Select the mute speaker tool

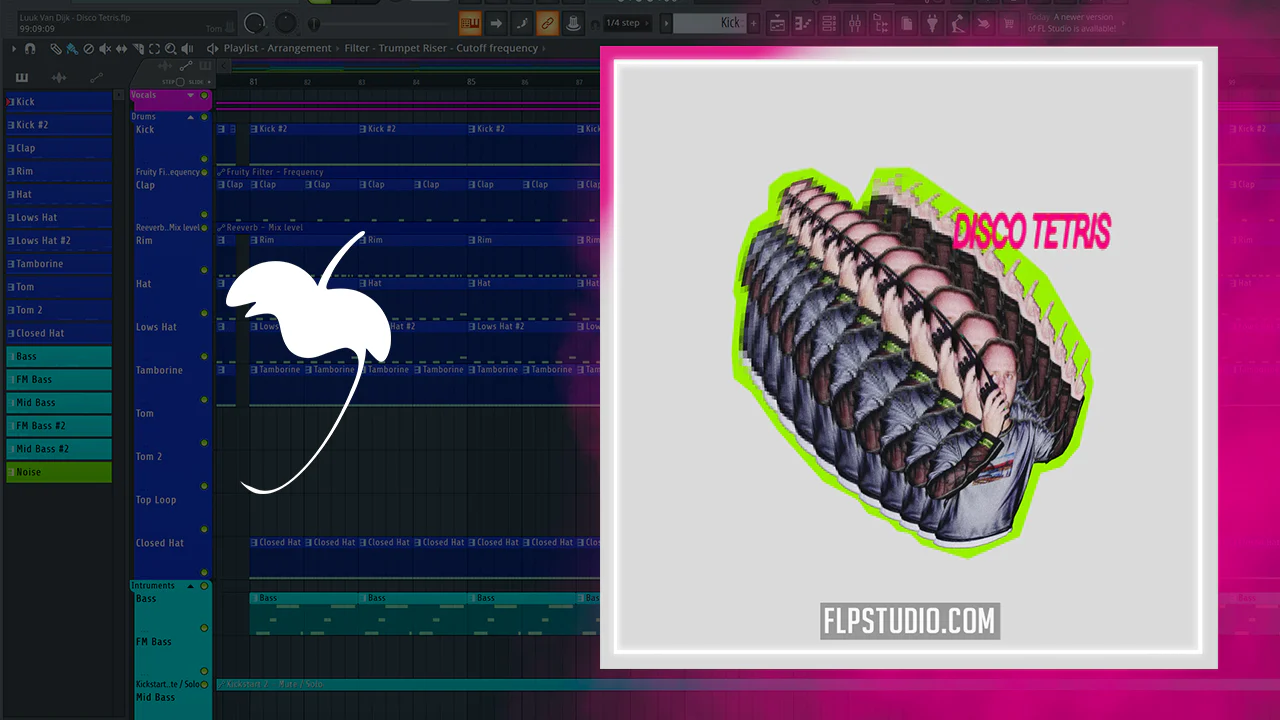105,48
